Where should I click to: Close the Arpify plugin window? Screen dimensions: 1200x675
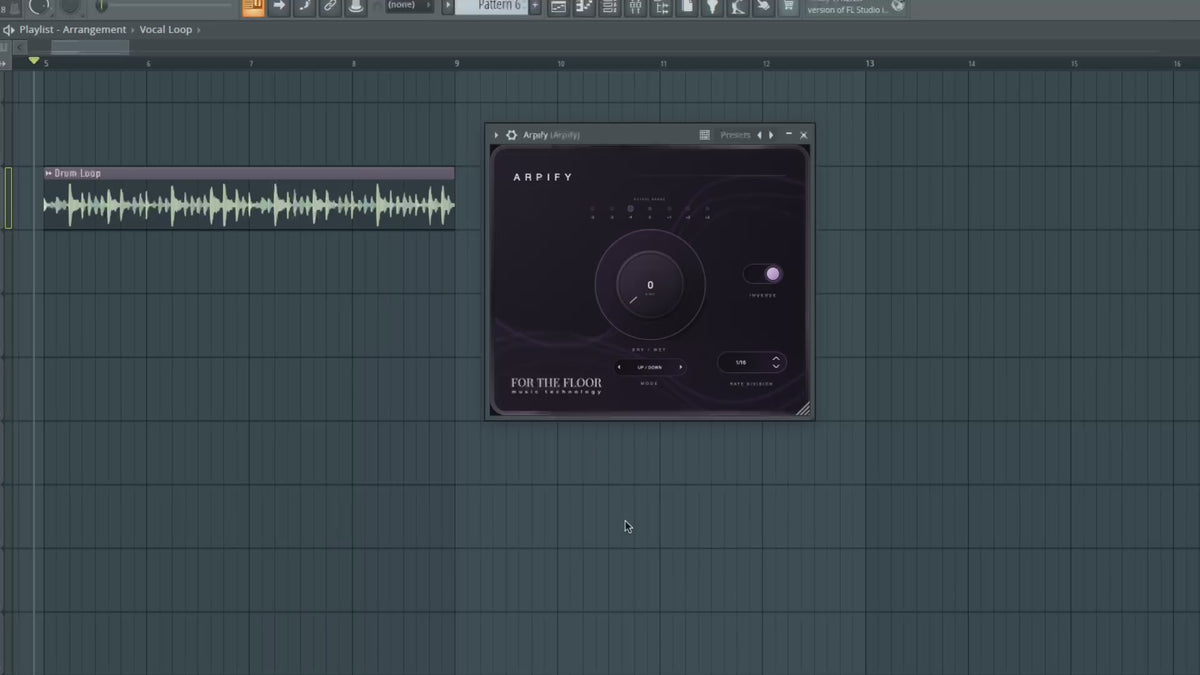click(x=804, y=135)
